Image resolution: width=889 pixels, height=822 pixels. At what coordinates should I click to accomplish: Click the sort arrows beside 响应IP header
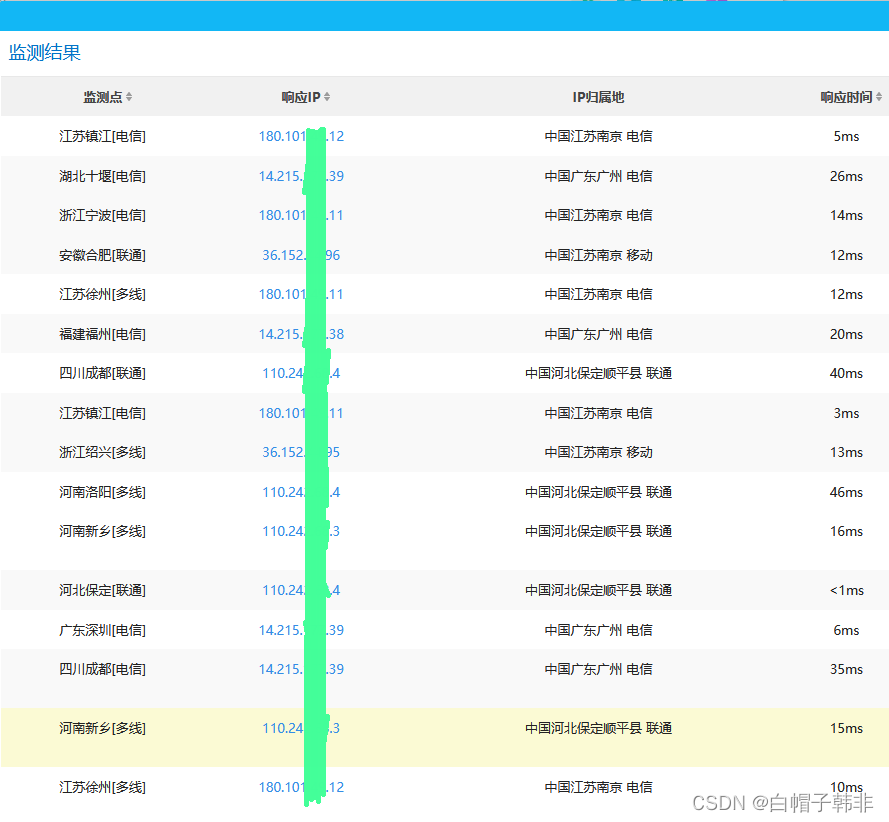click(x=327, y=97)
